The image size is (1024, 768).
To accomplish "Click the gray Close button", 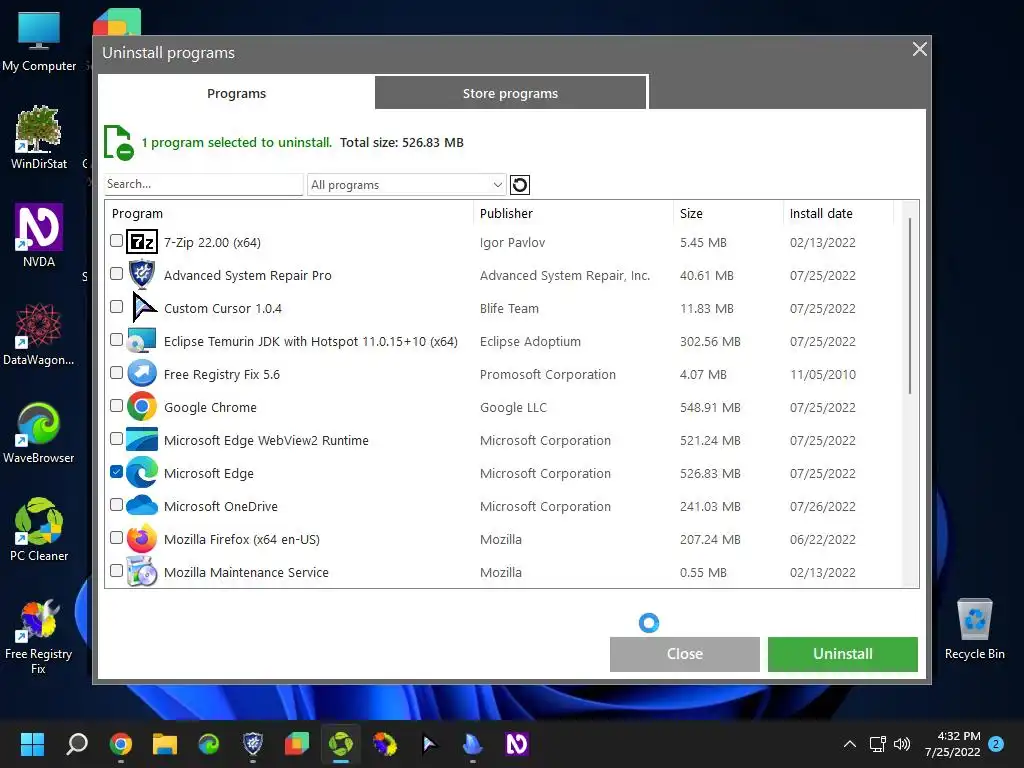I will pyautogui.click(x=684, y=654).
